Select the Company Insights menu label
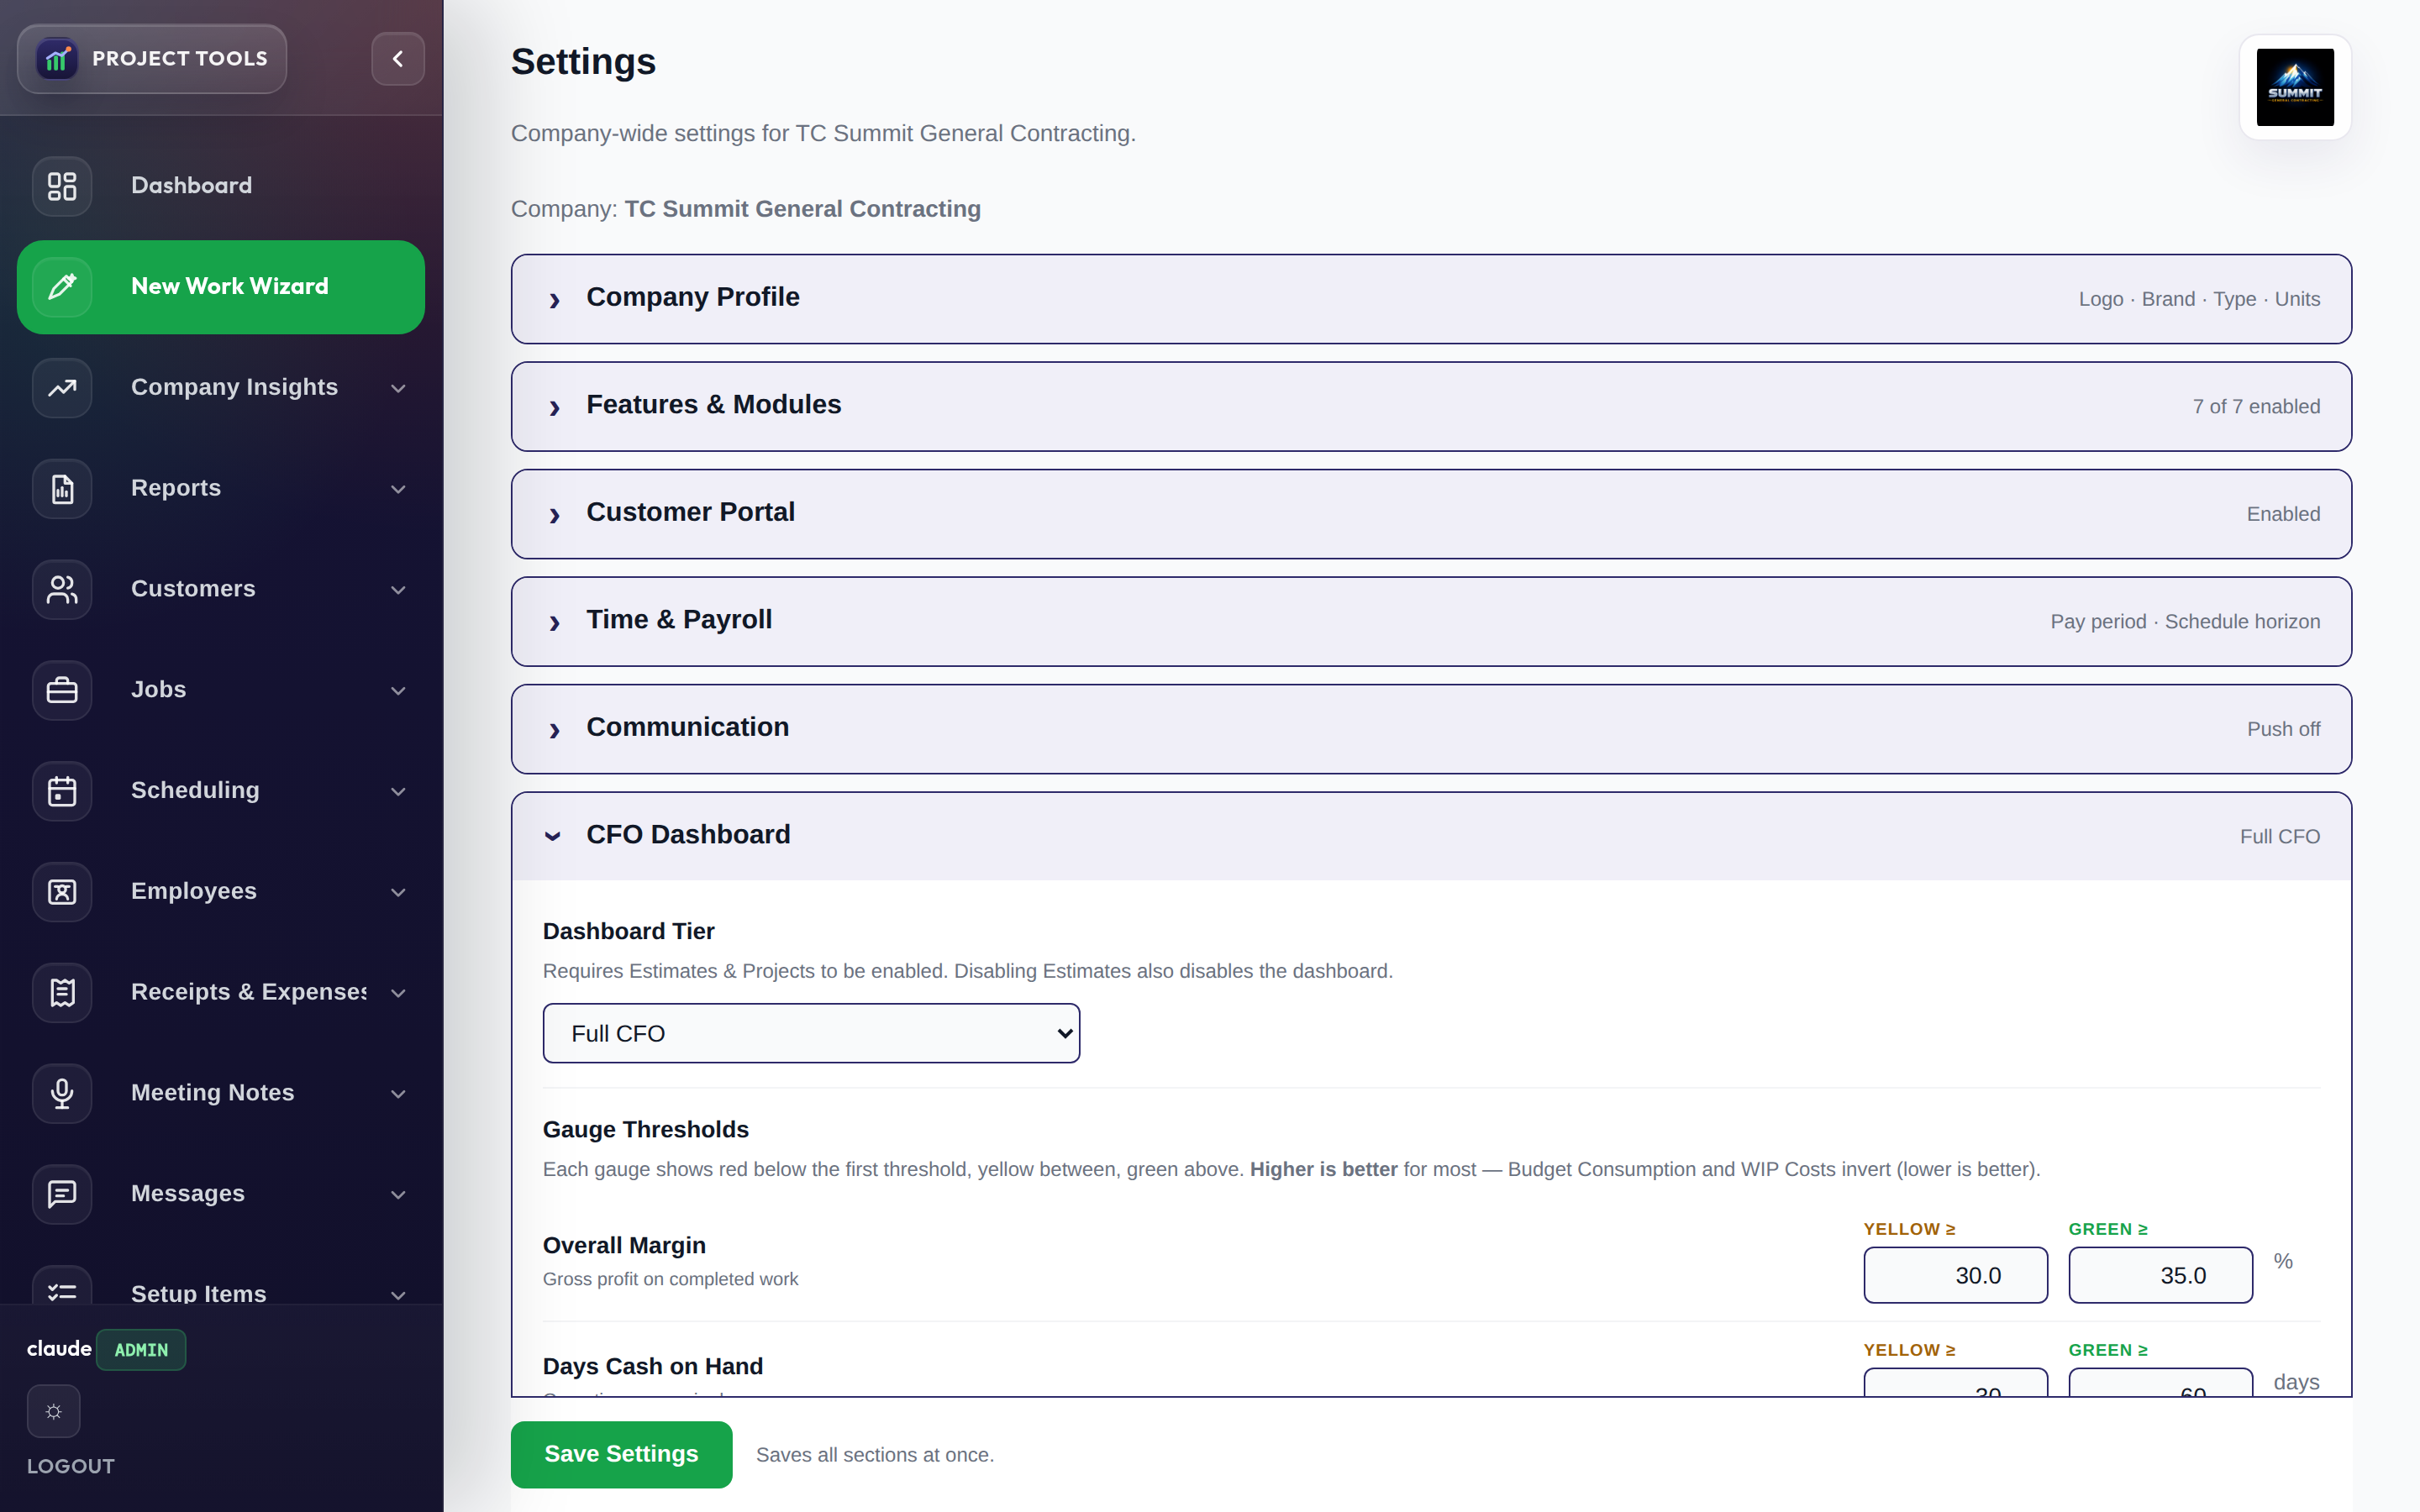The height and width of the screenshot is (1512, 2420). click(x=234, y=387)
